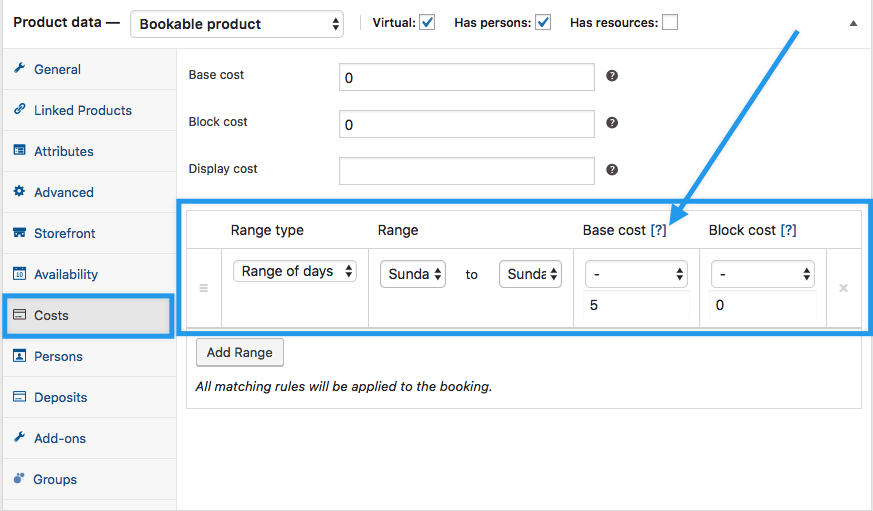The width and height of the screenshot is (873, 511).
Task: Open the Bookable product type dropdown
Action: pos(237,24)
